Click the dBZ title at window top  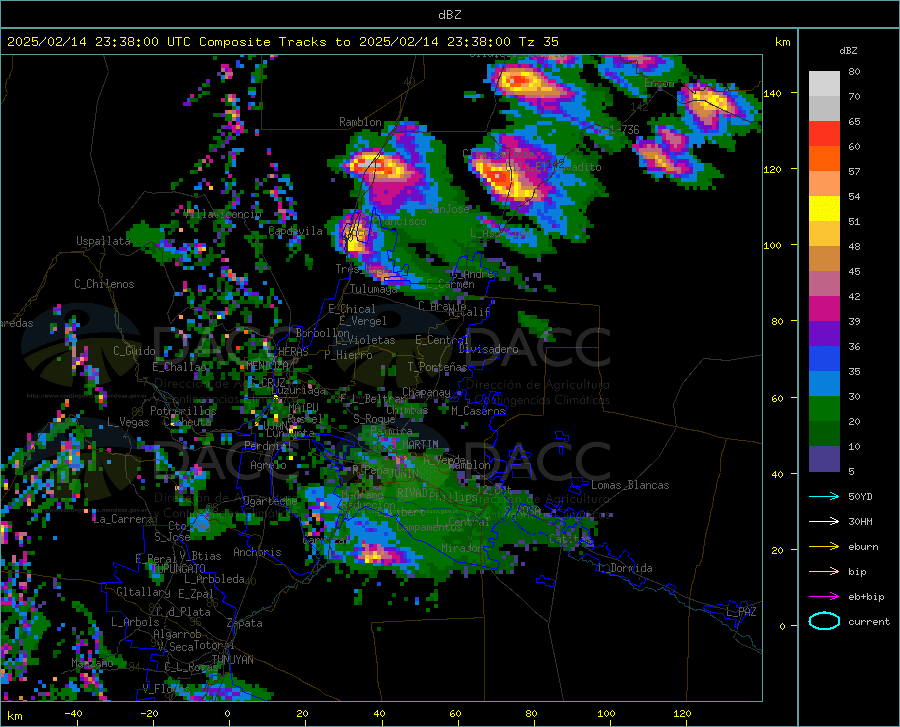pos(449,15)
